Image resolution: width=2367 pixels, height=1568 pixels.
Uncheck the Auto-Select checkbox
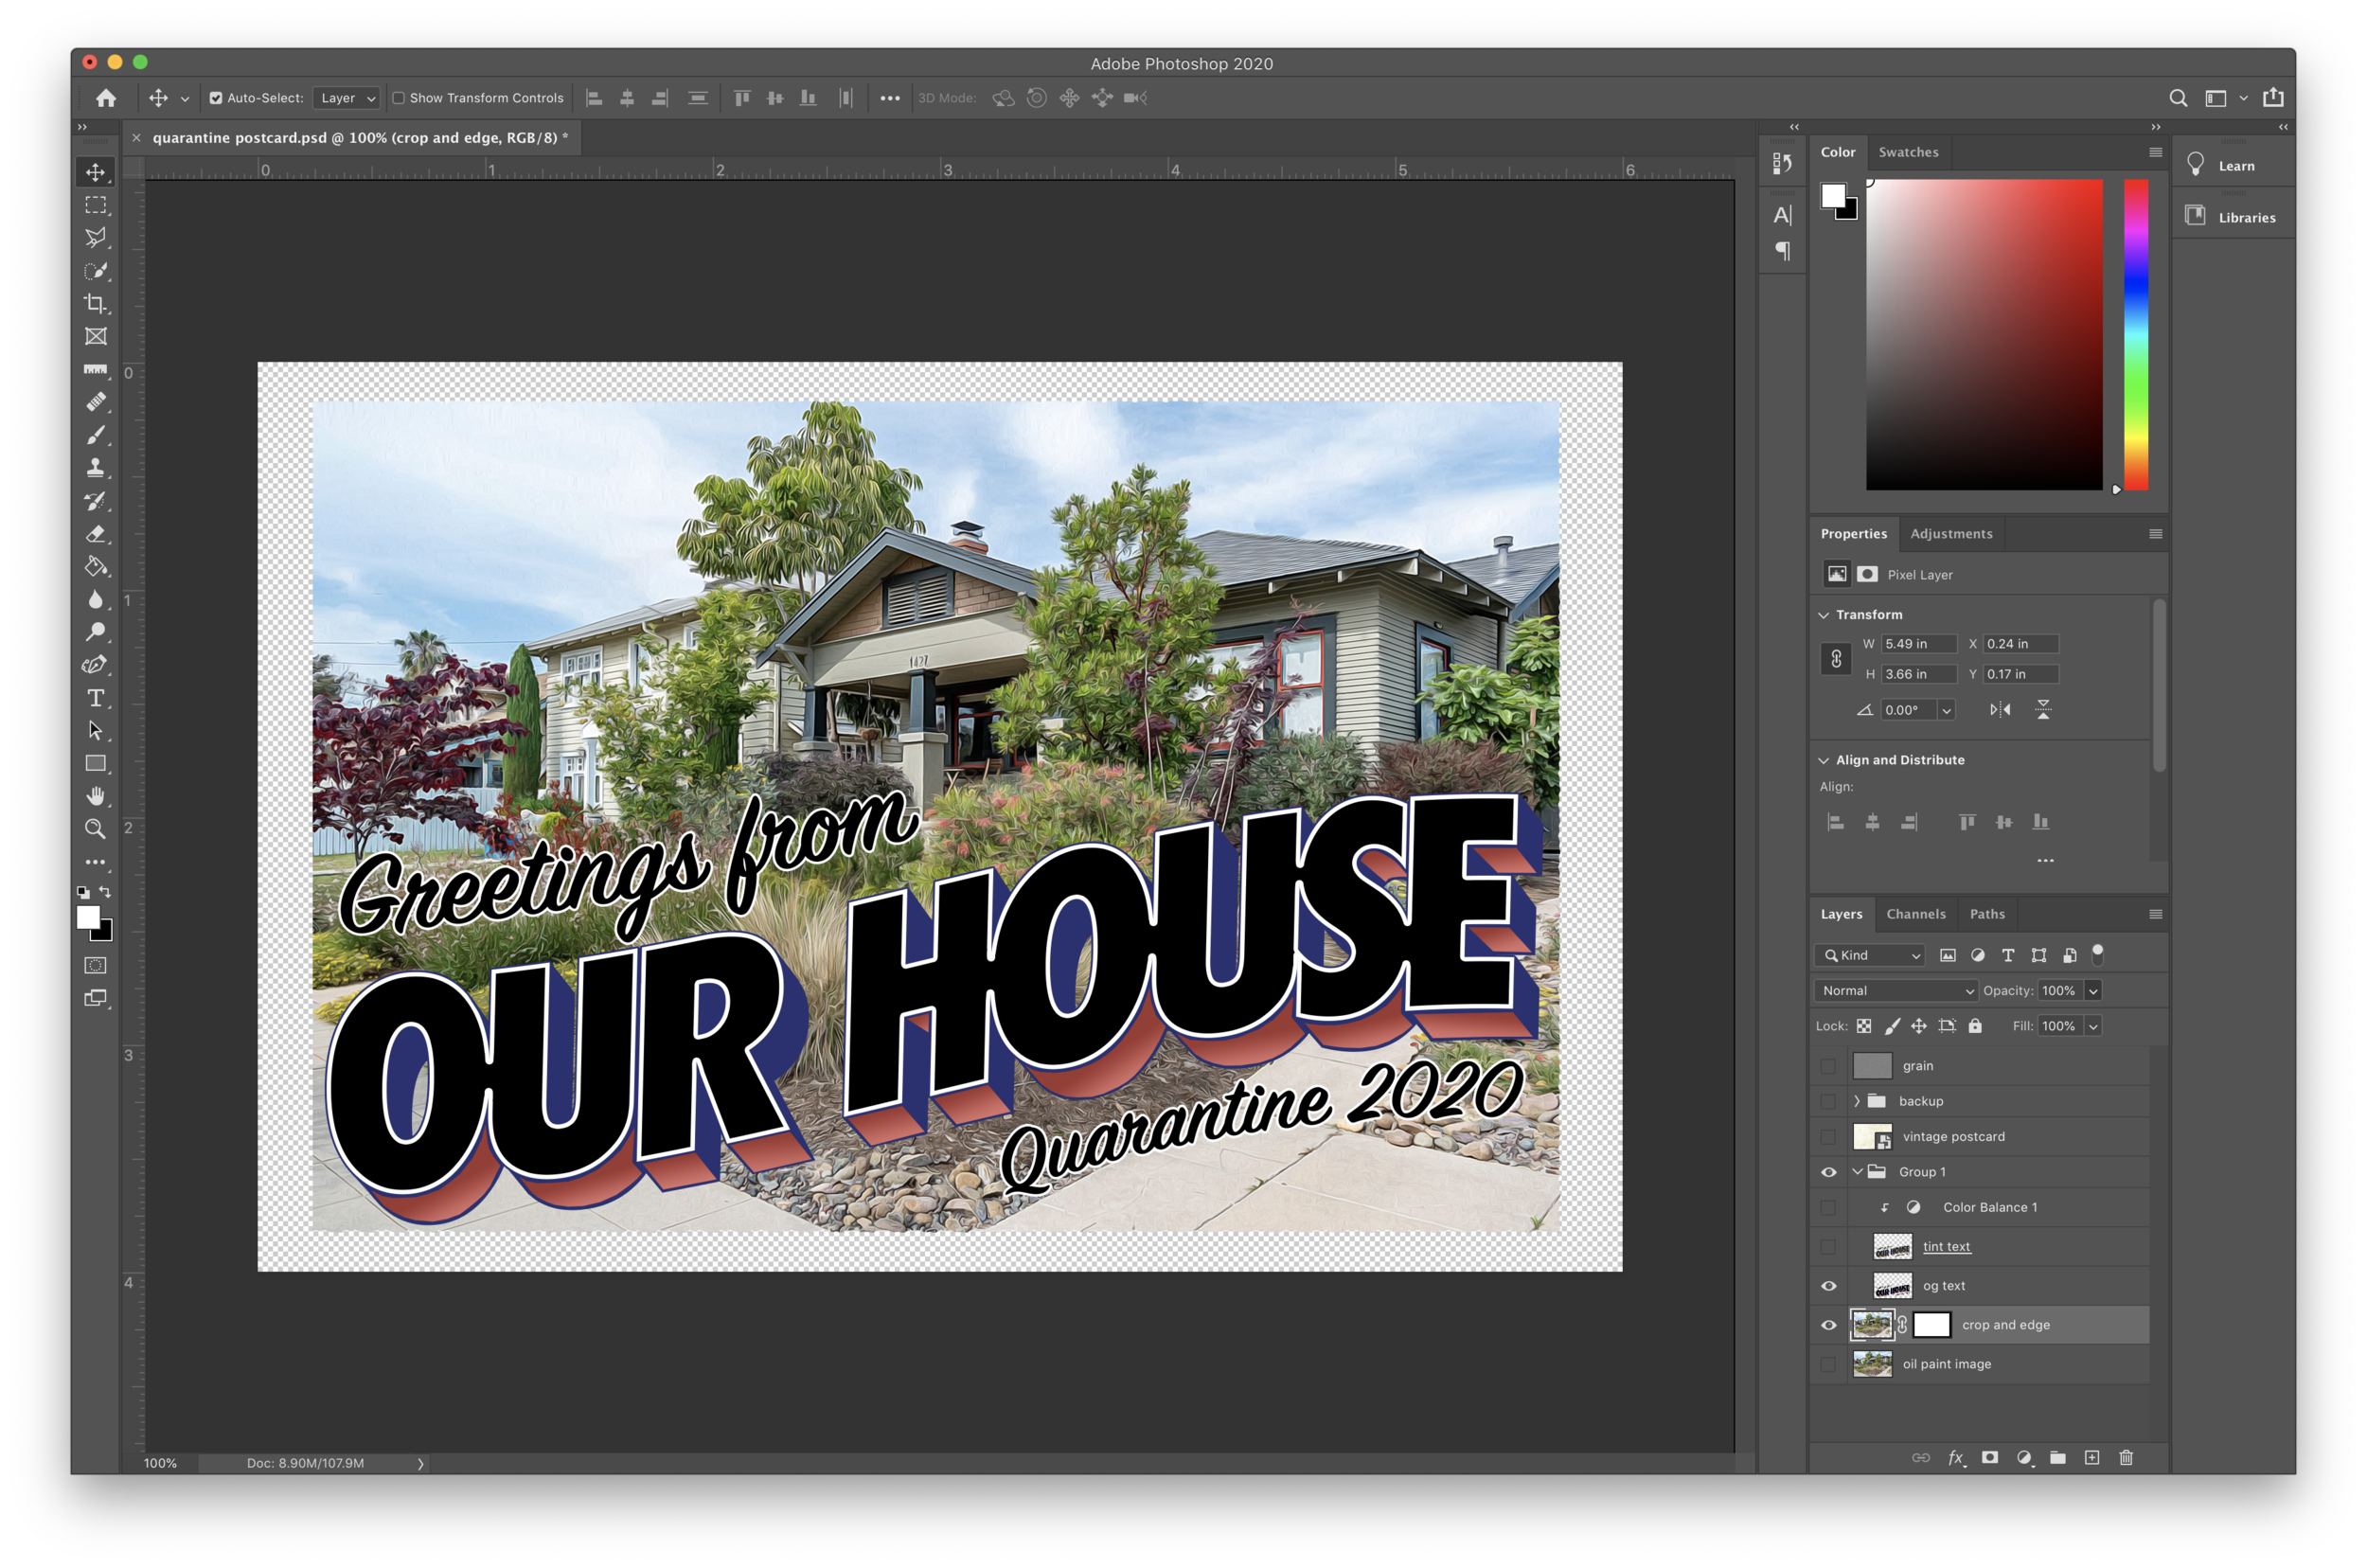[x=216, y=98]
